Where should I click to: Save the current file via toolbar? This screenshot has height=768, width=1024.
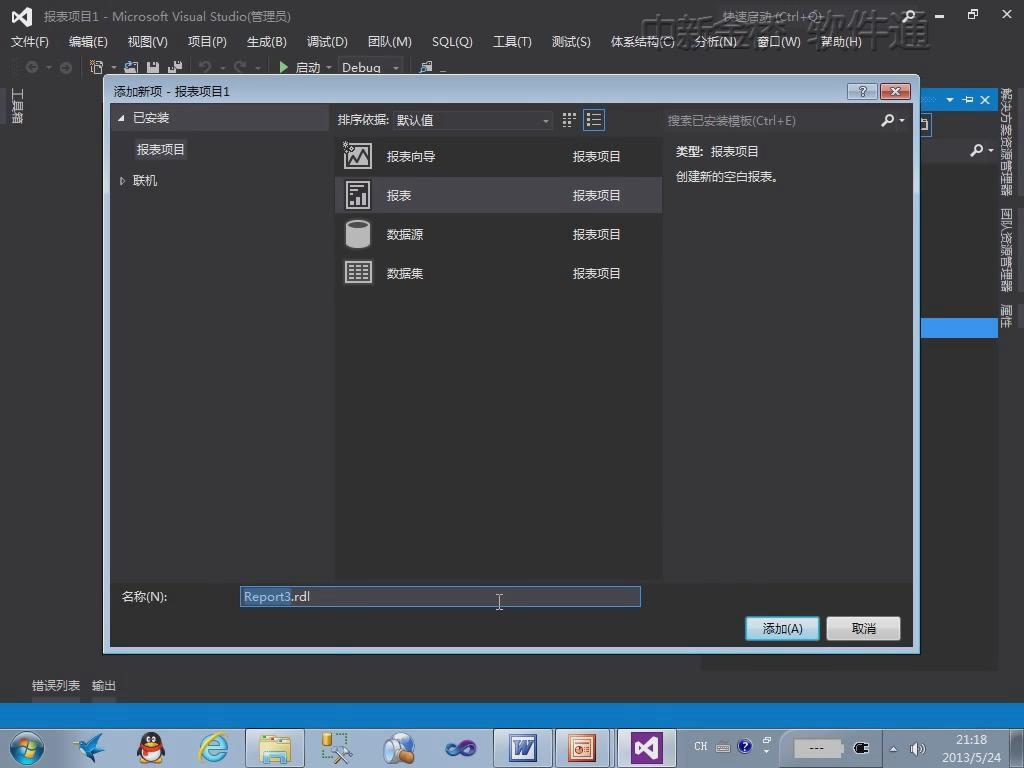tap(153, 67)
